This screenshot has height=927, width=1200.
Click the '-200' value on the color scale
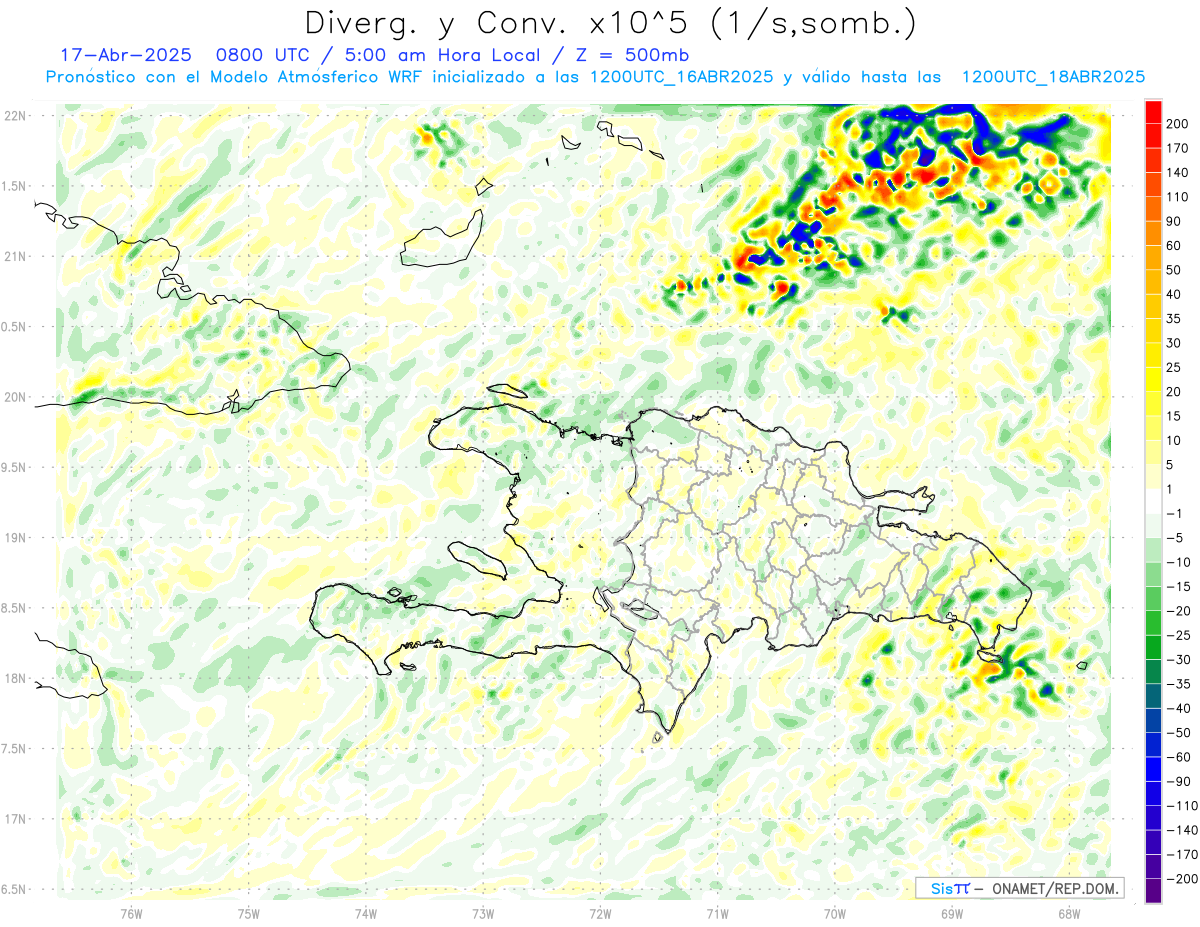[1182, 879]
